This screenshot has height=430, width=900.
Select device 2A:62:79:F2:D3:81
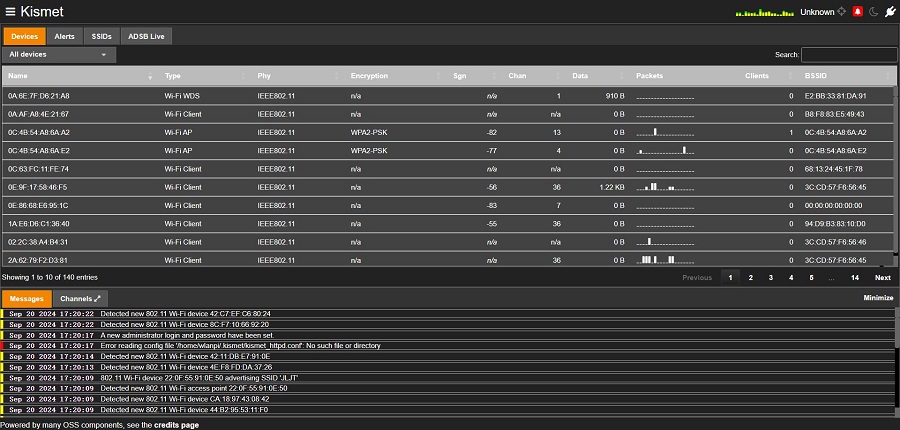(448, 259)
